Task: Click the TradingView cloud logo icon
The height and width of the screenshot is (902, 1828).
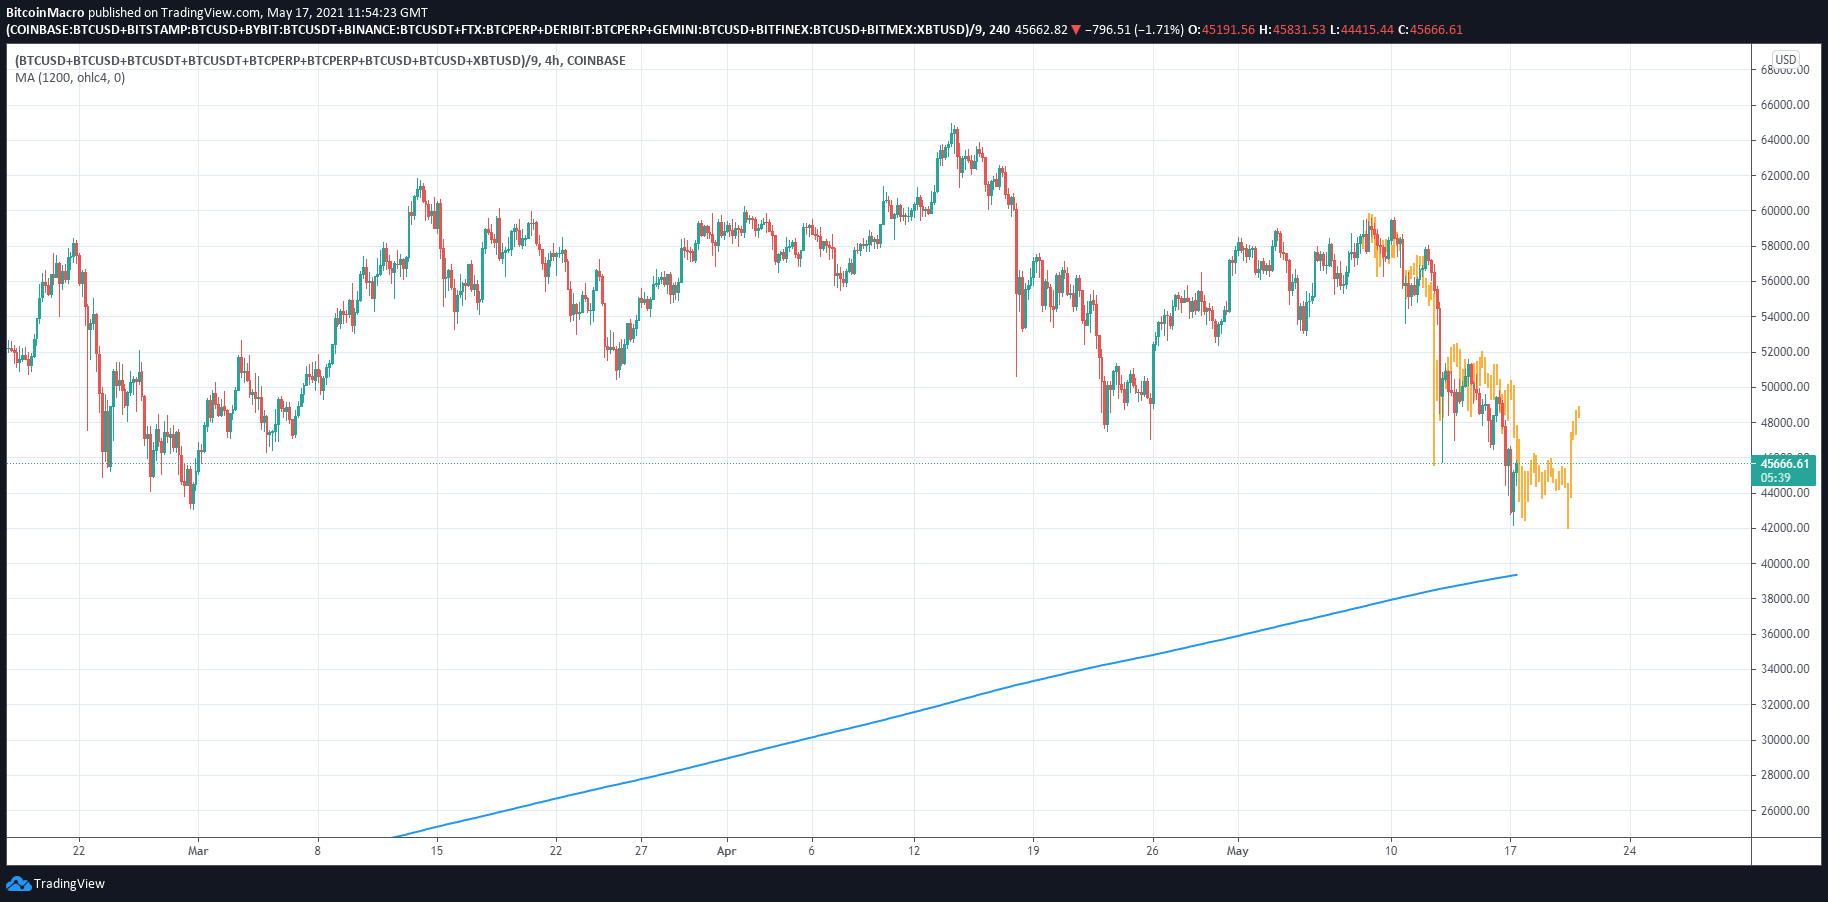Action: [18, 883]
